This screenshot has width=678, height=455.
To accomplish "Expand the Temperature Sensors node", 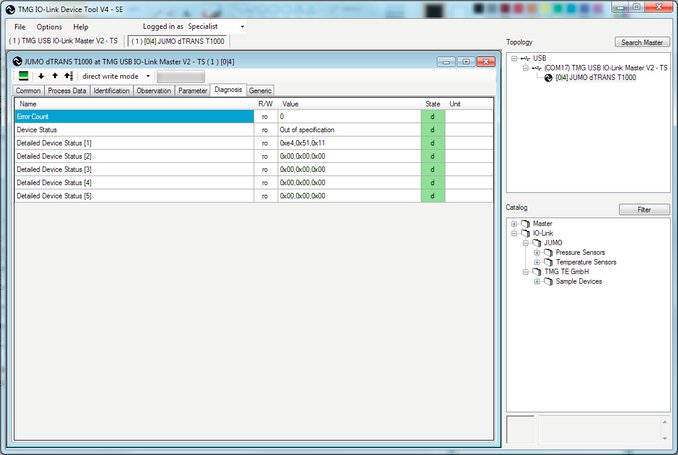I will click(x=537, y=262).
